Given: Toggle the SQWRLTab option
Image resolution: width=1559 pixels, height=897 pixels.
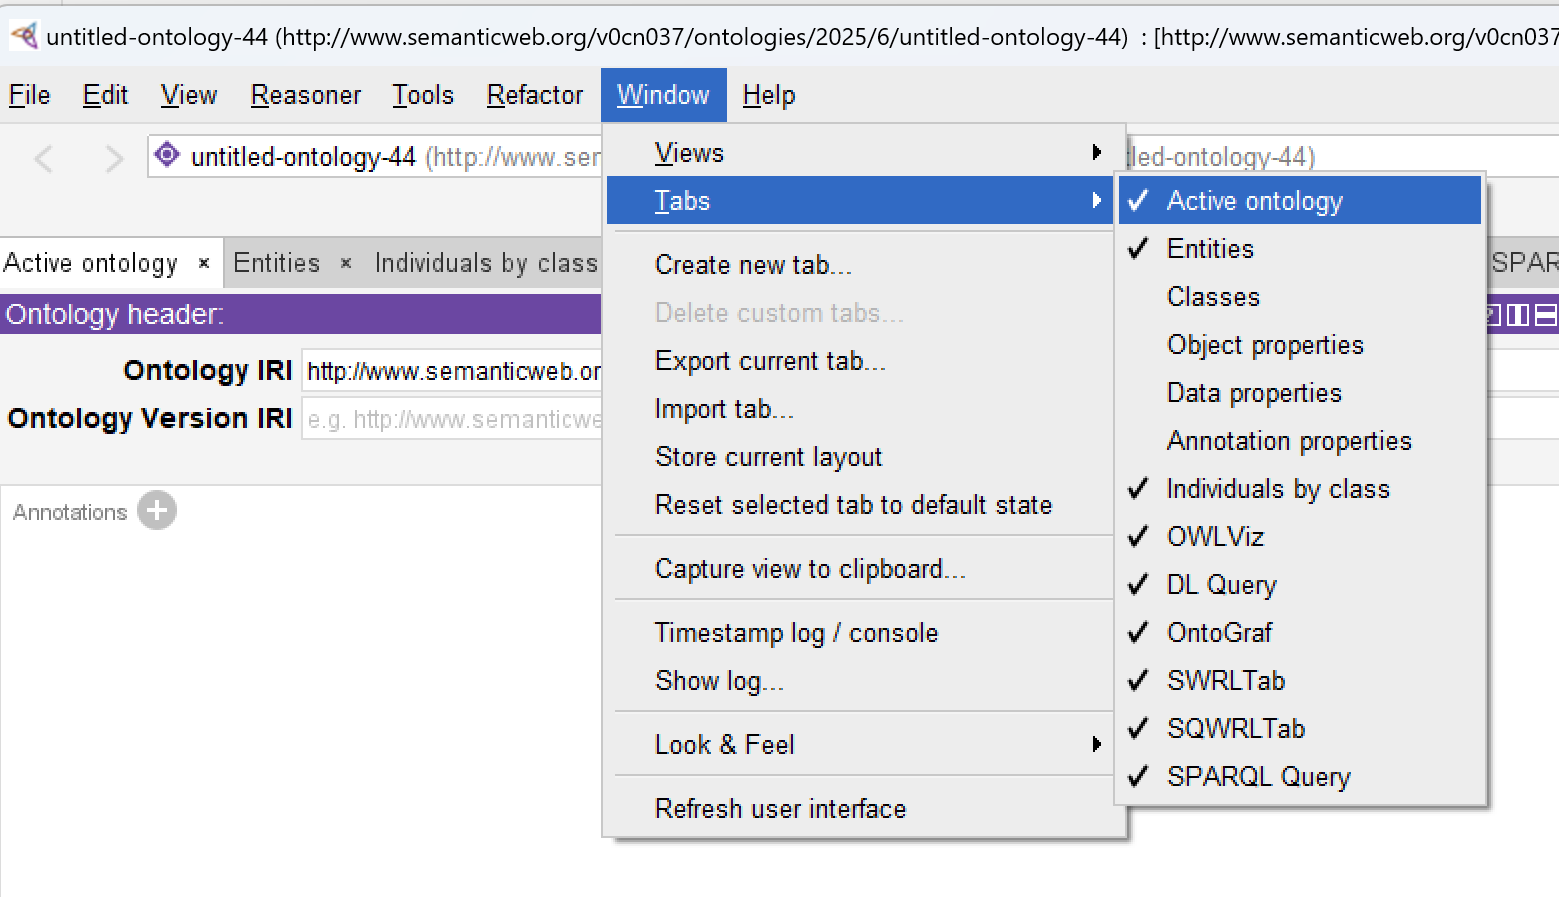Looking at the screenshot, I should click(x=1300, y=728).
